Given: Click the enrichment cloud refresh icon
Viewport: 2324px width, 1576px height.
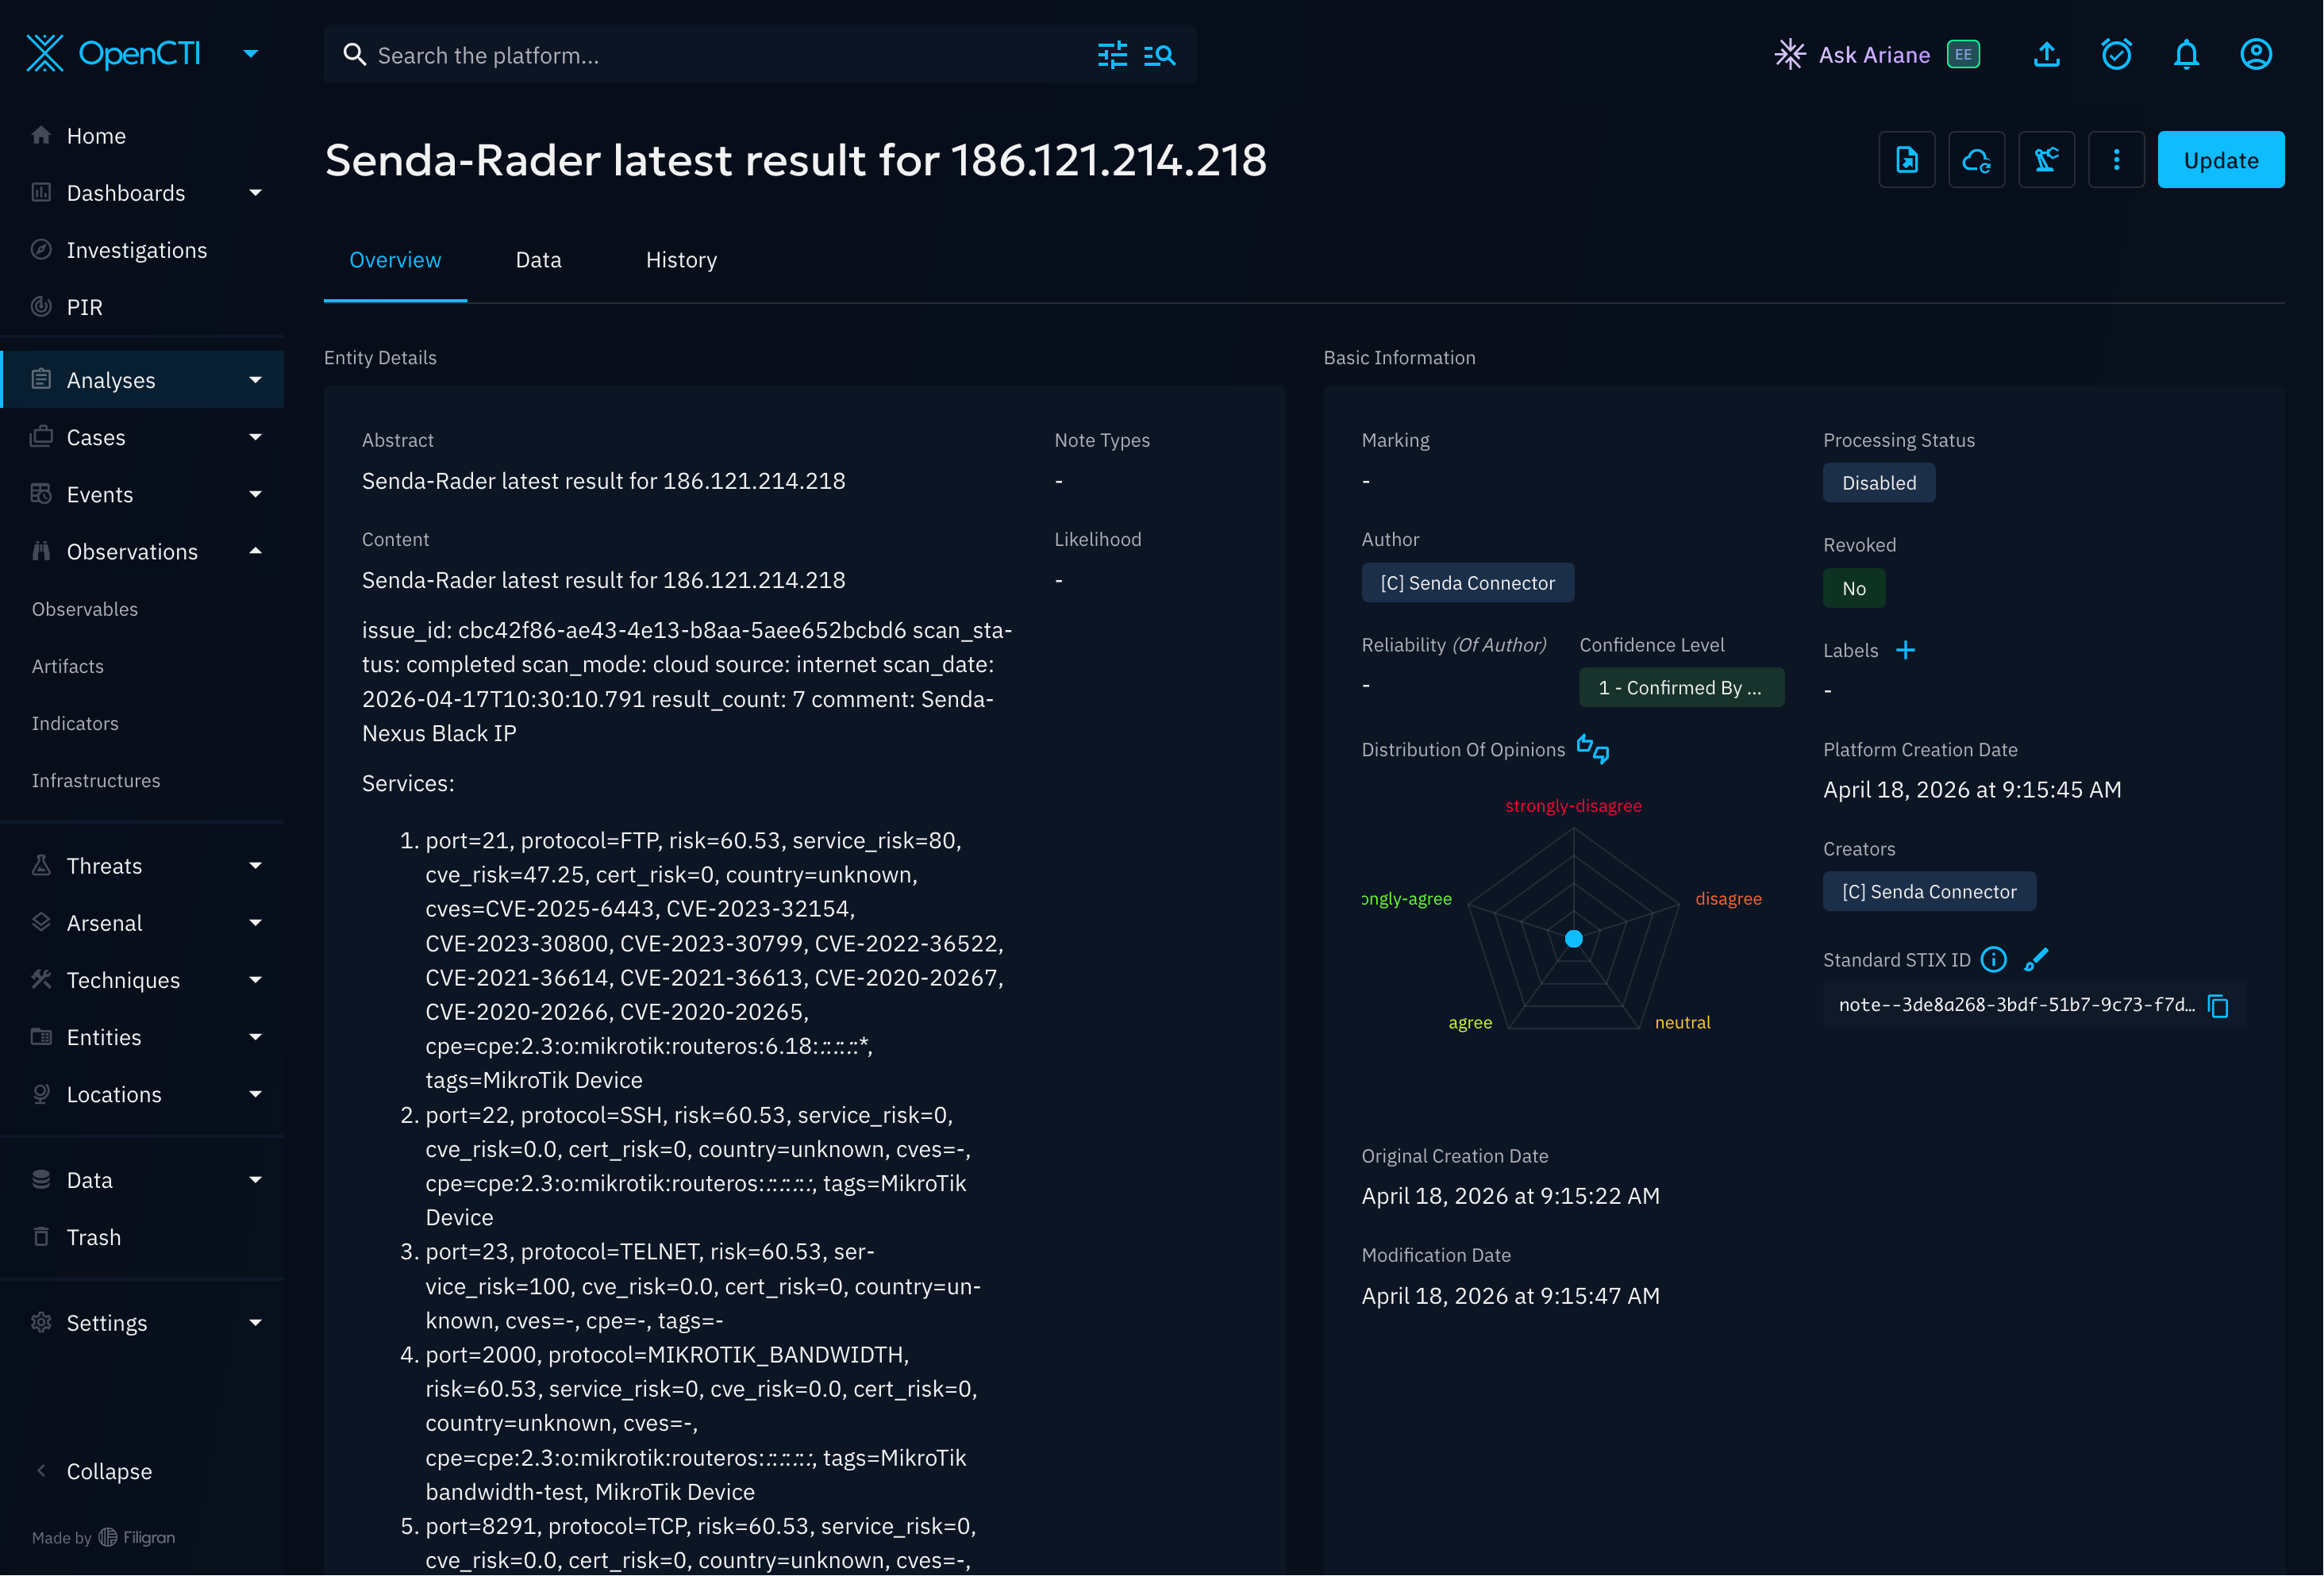Looking at the screenshot, I should (1976, 160).
